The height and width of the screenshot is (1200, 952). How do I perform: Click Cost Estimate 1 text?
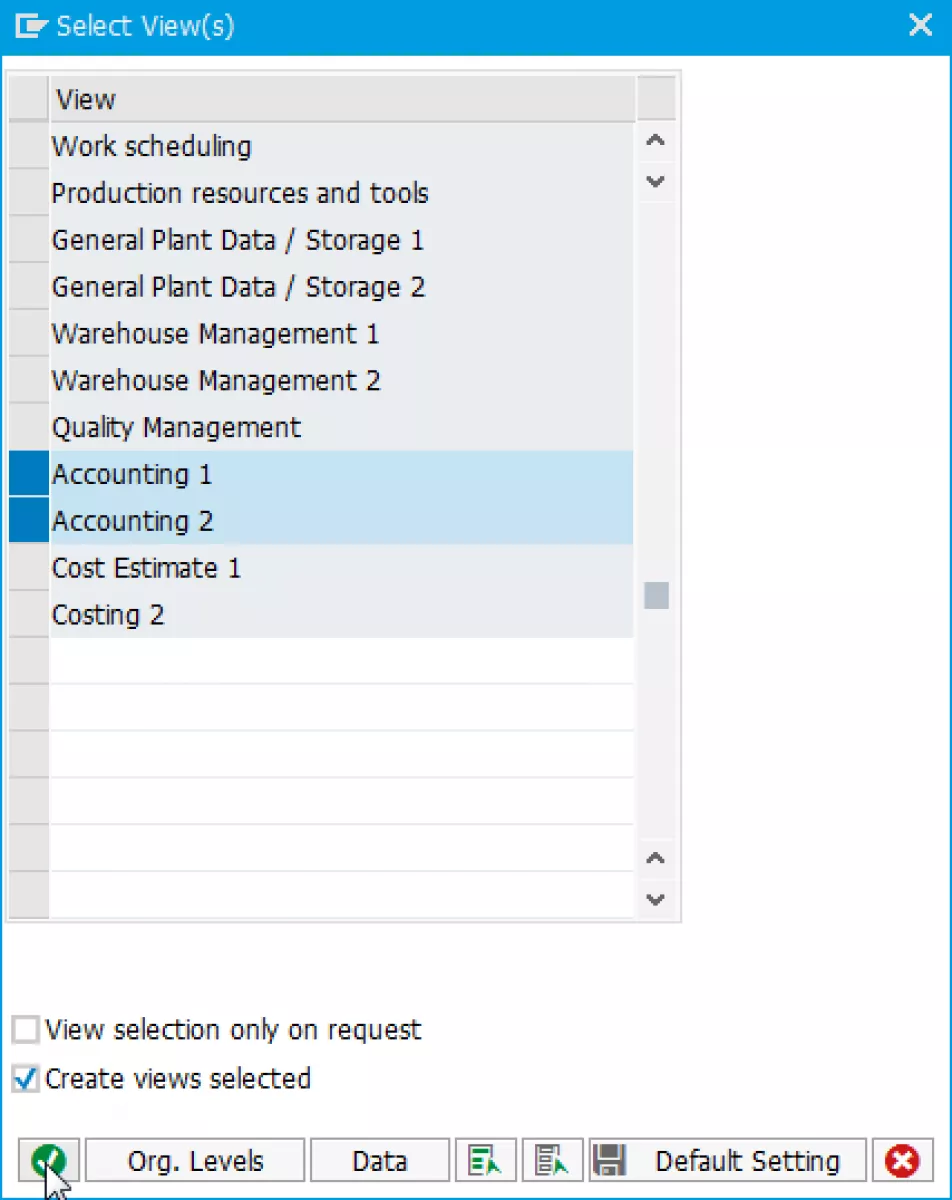[147, 568]
